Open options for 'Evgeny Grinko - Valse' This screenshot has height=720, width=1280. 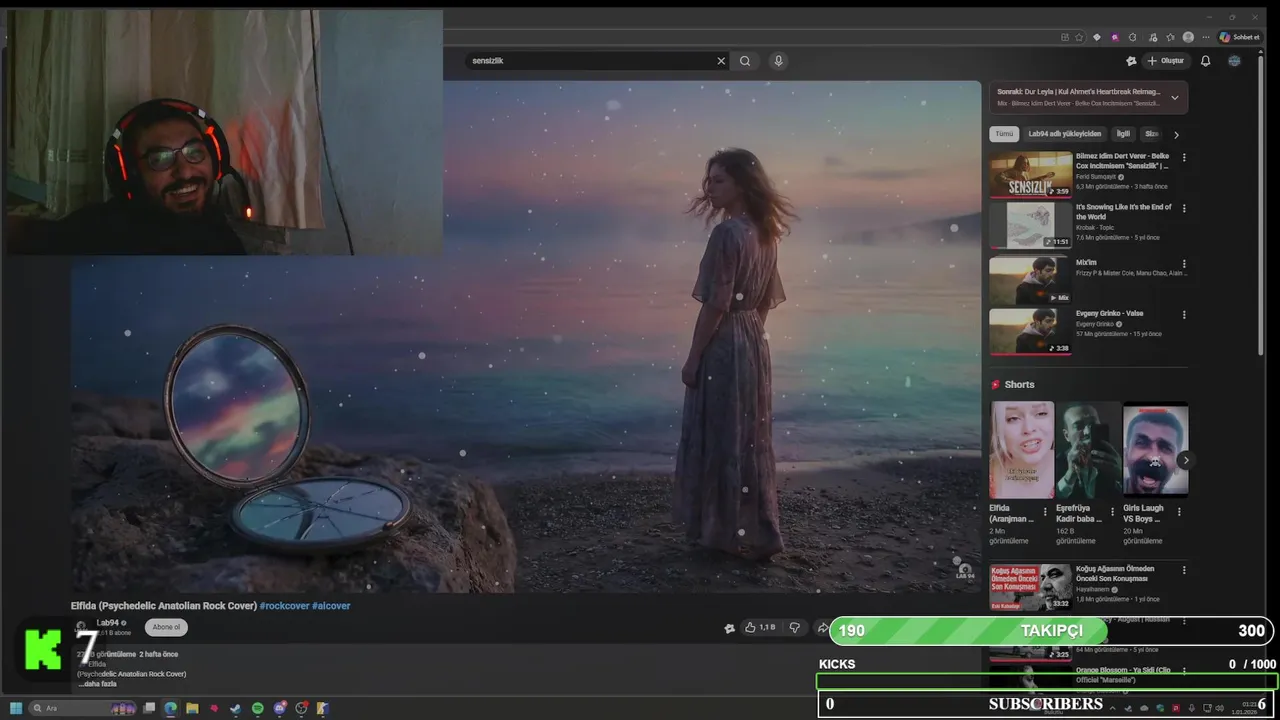(x=1184, y=314)
